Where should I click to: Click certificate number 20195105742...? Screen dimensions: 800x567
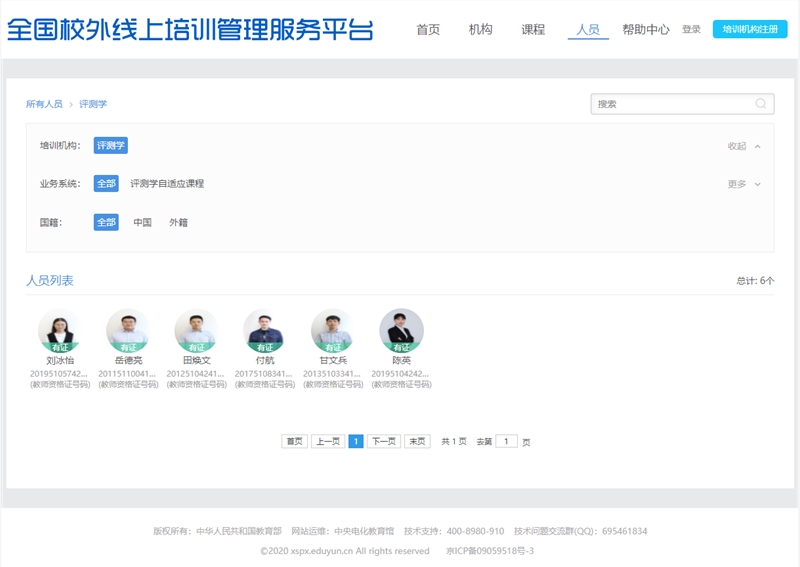59,374
